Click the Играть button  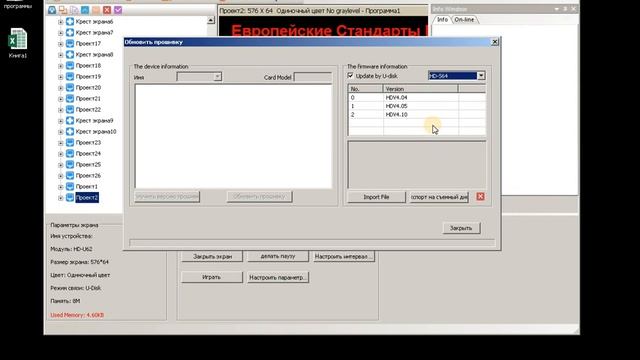tap(211, 277)
